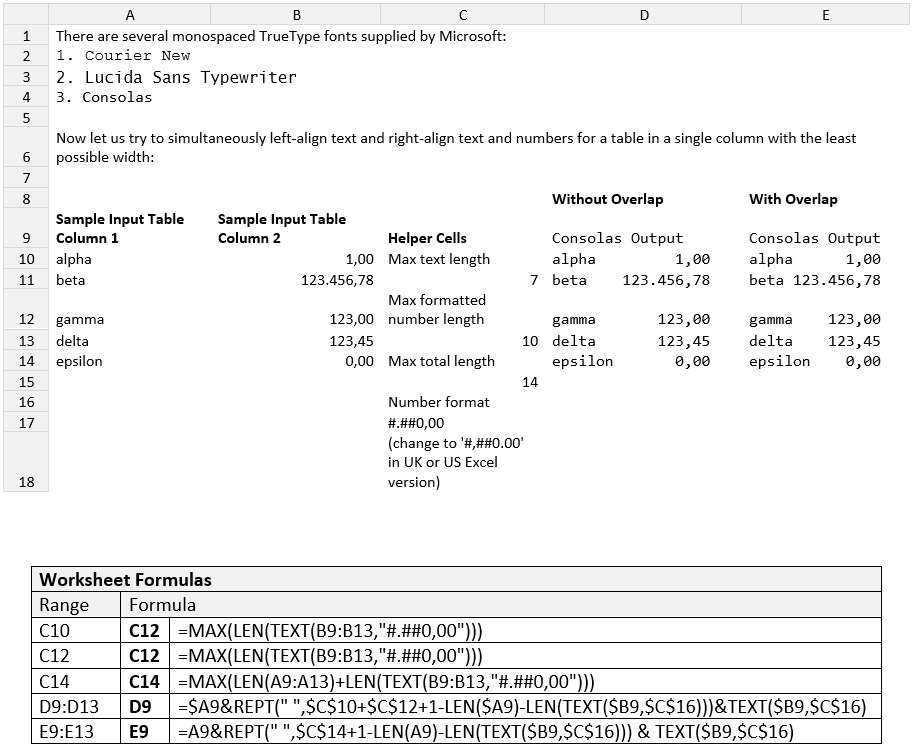Select row 18 header
Image resolution: width=915 pixels, height=746 pixels.
(x=26, y=462)
